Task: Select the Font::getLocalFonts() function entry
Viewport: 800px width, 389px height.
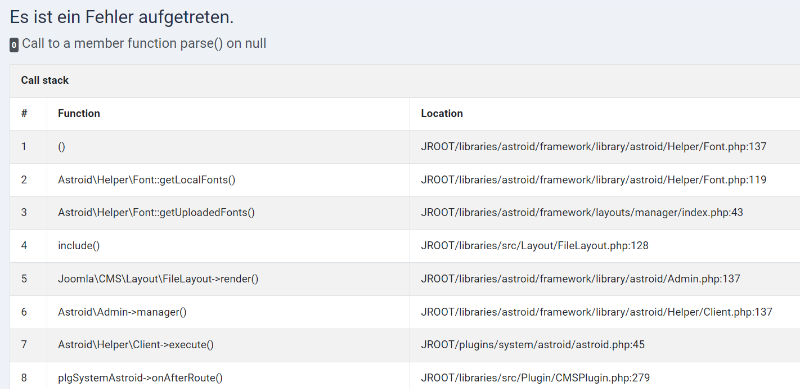Action: click(146, 180)
